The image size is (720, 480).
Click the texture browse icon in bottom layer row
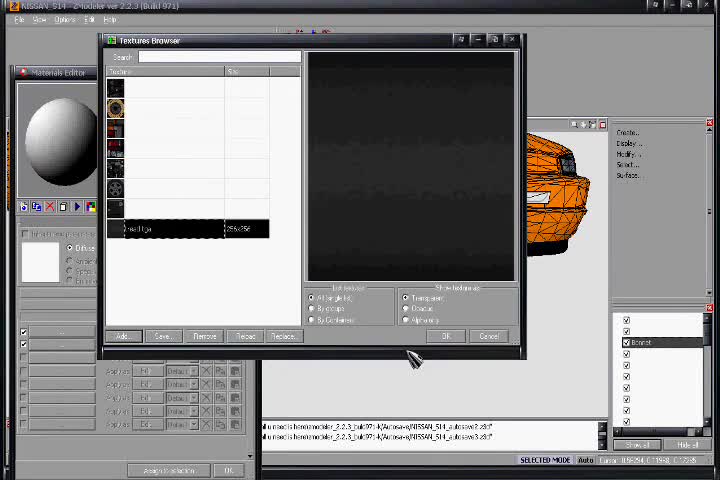(235, 424)
